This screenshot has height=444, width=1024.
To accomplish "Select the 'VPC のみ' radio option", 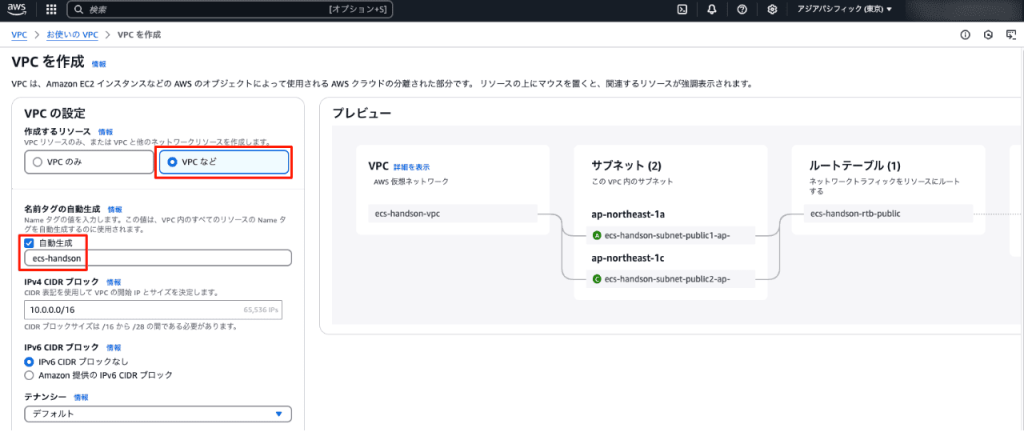I will pos(37,162).
